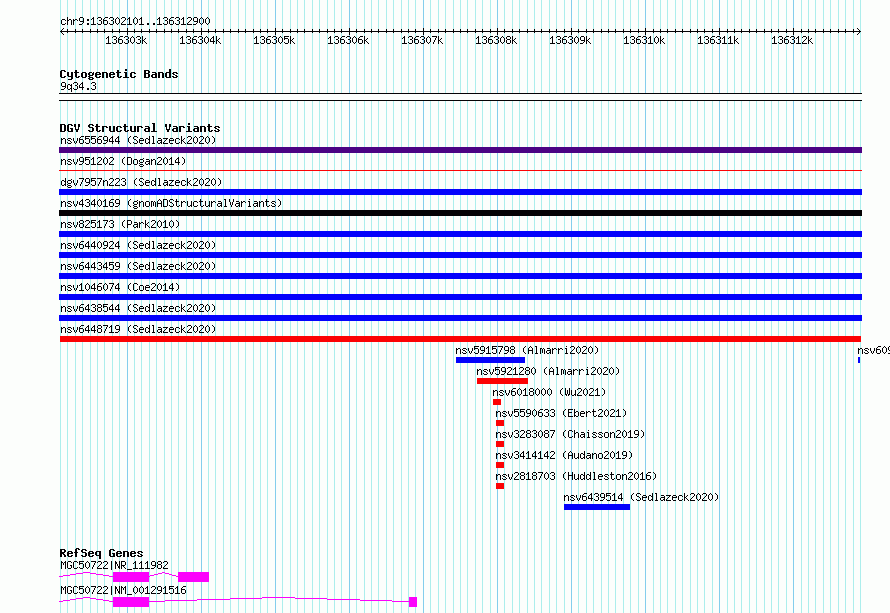890x613 pixels.
Task: Open the nsv5921280 (Almarri2020) label
Action: (x=548, y=371)
